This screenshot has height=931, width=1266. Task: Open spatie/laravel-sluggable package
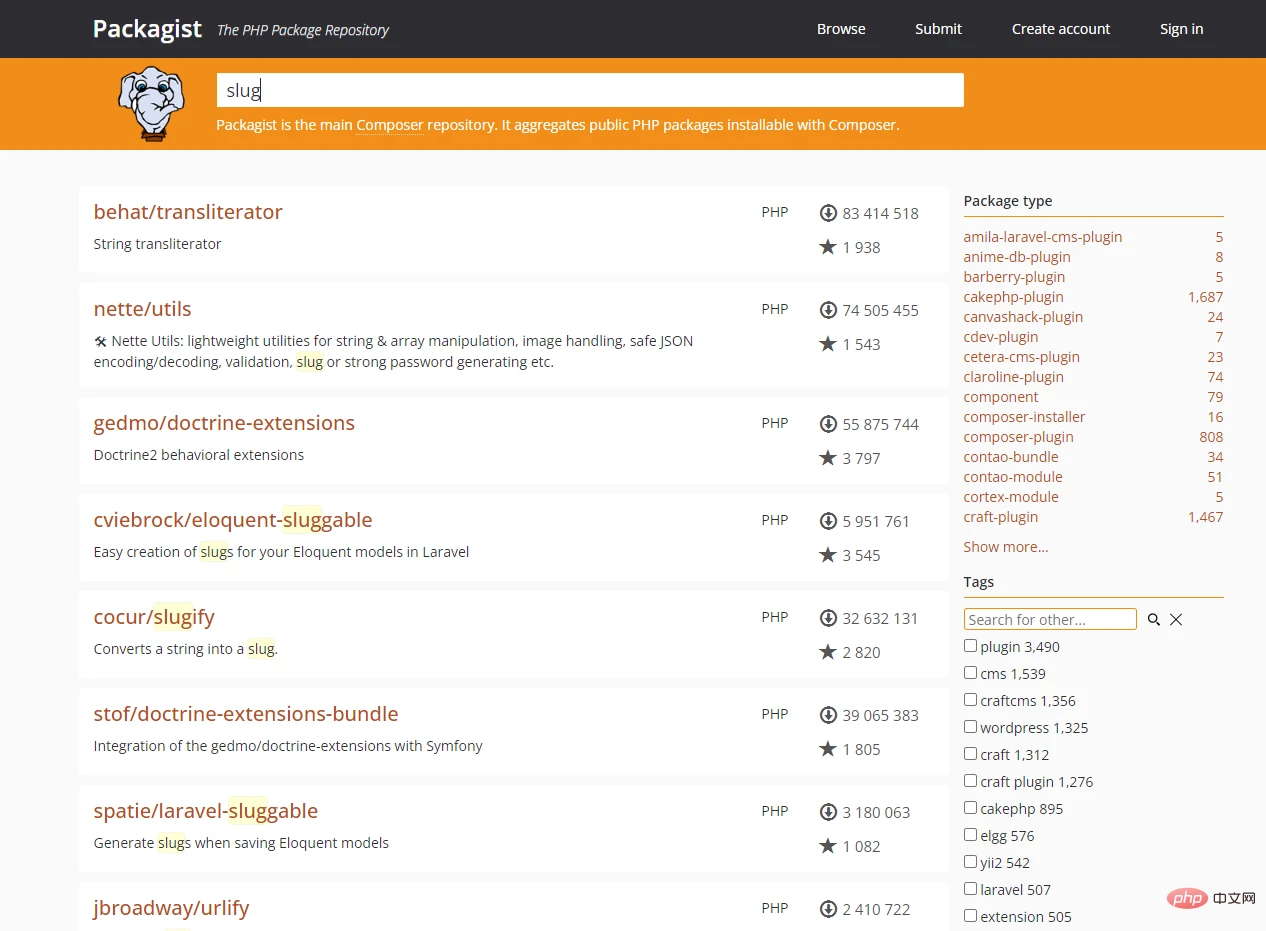pos(206,811)
